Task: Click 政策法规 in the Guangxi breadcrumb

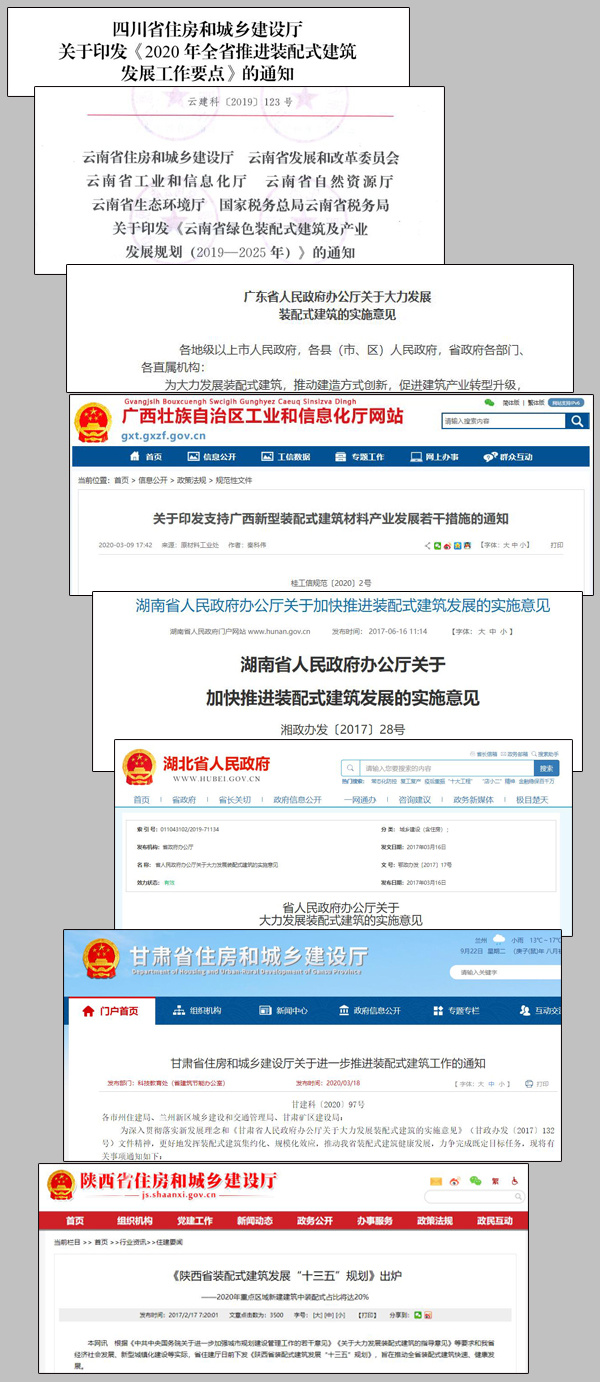Action: click(x=192, y=481)
